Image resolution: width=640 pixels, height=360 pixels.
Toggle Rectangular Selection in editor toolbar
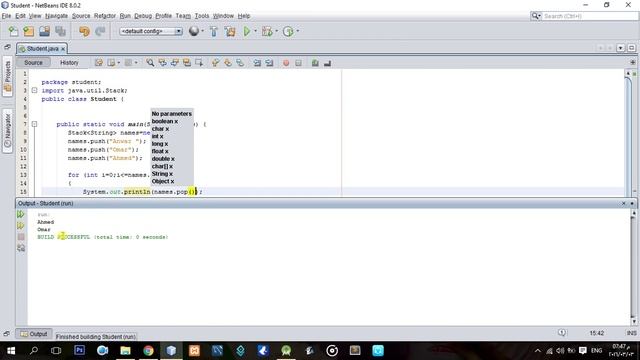click(199, 63)
